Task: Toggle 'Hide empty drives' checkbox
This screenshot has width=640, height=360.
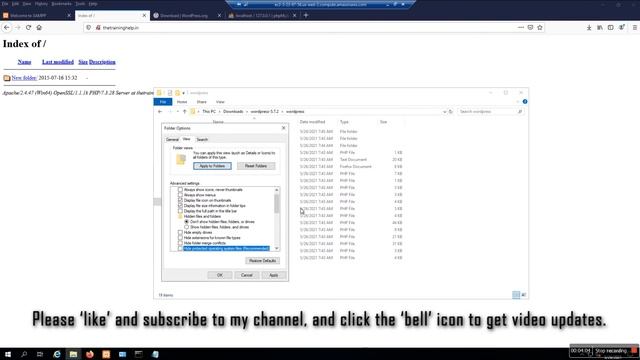Action: pyautogui.click(x=180, y=232)
